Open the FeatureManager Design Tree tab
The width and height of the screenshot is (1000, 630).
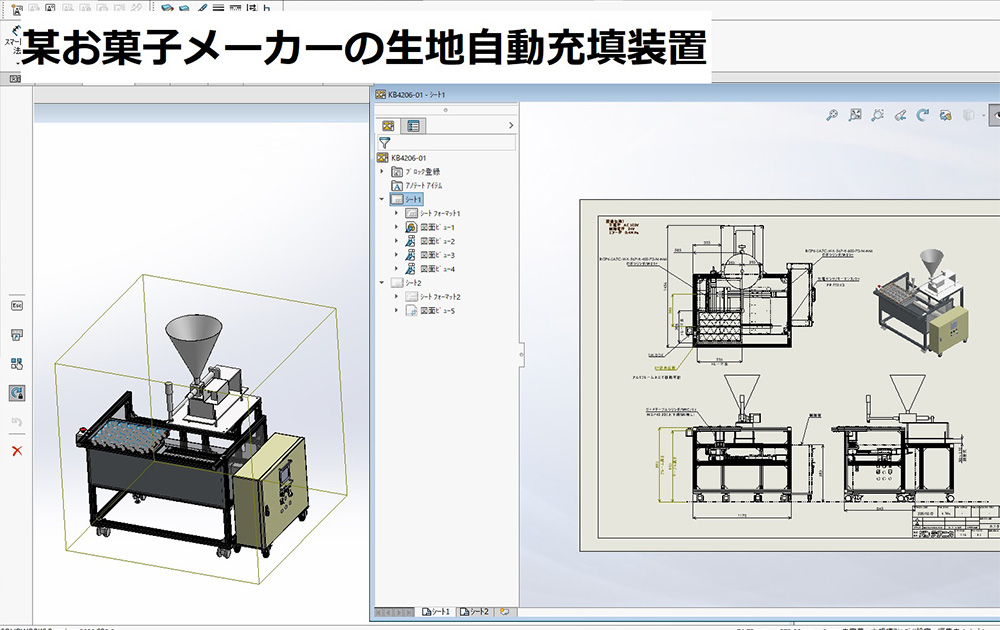[x=388, y=126]
